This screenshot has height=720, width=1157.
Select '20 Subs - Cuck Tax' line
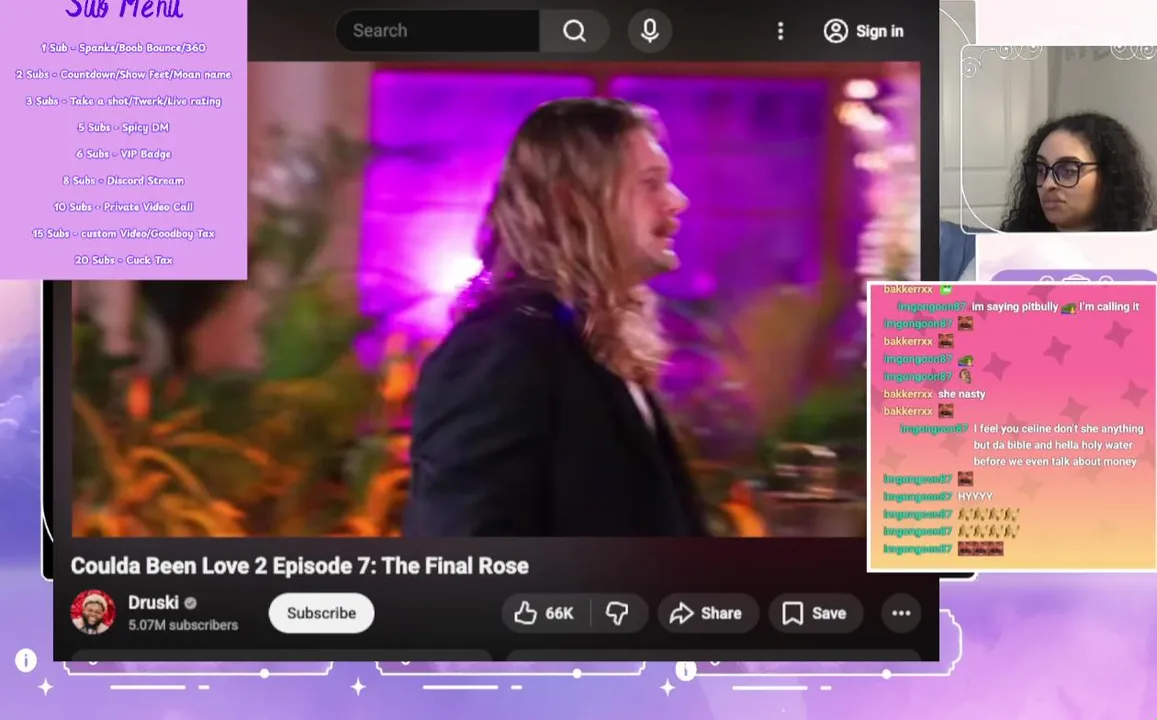[123, 260]
